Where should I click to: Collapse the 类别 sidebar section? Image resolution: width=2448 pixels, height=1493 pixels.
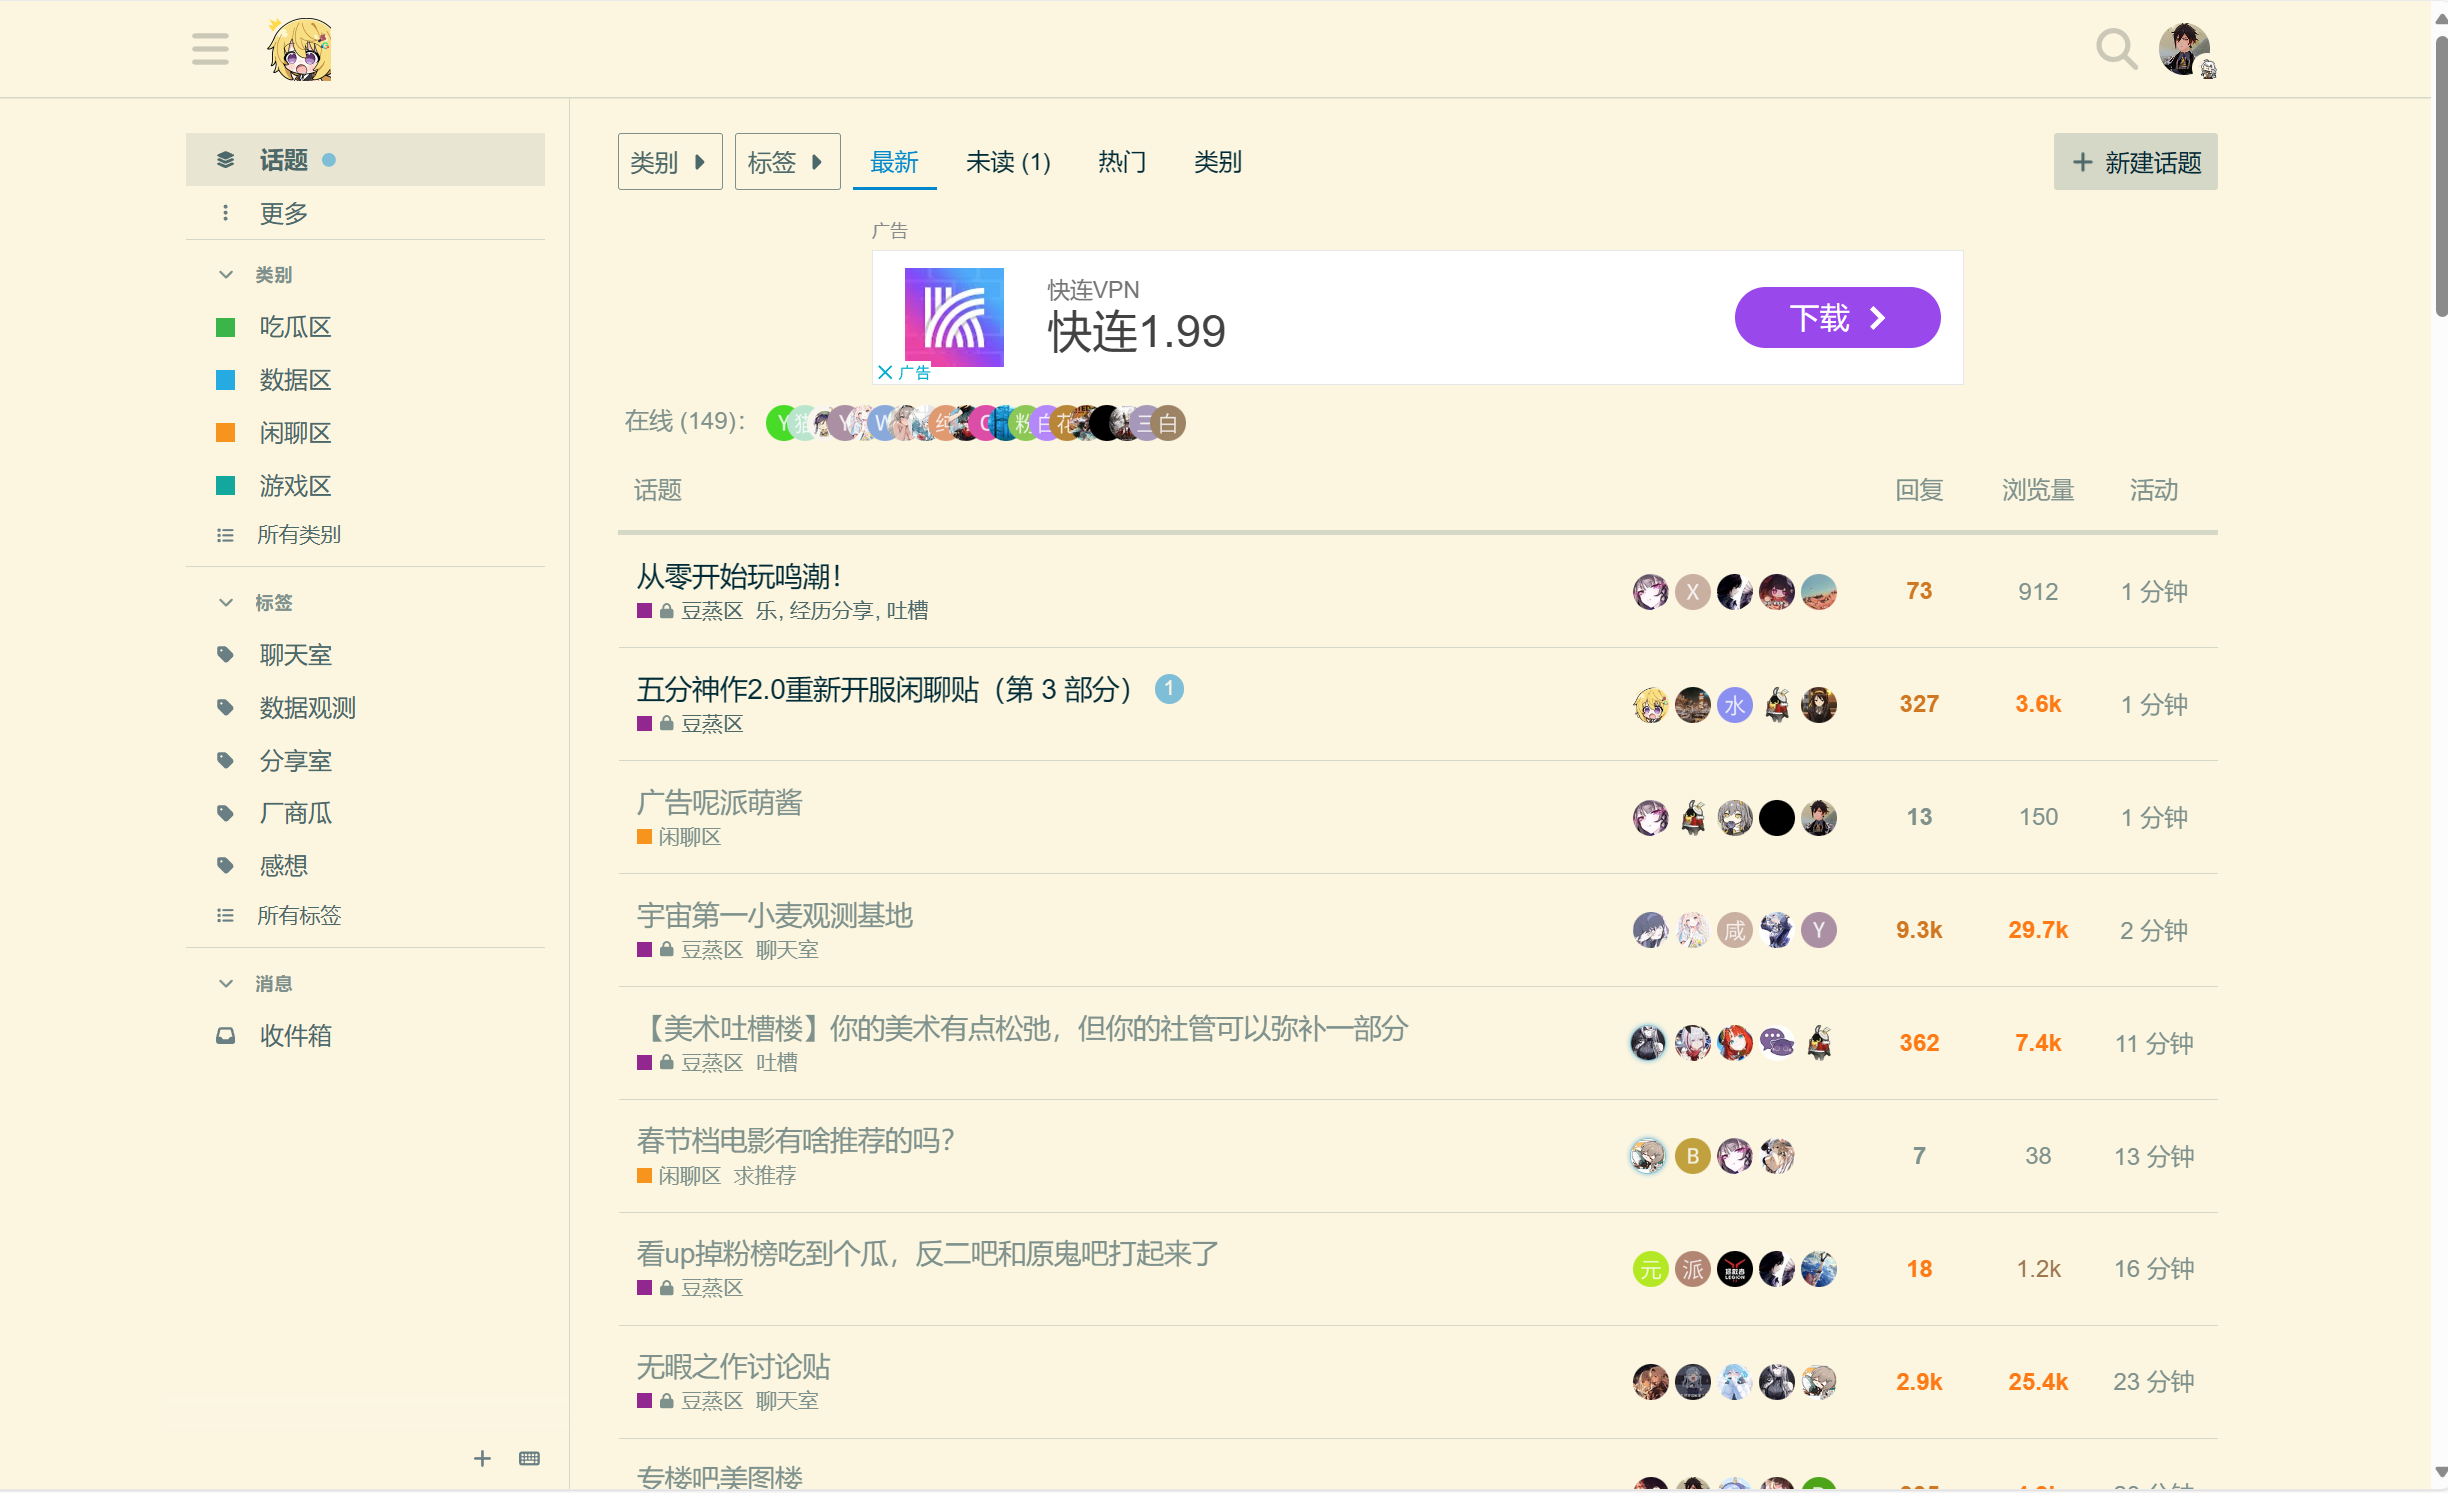[x=226, y=275]
